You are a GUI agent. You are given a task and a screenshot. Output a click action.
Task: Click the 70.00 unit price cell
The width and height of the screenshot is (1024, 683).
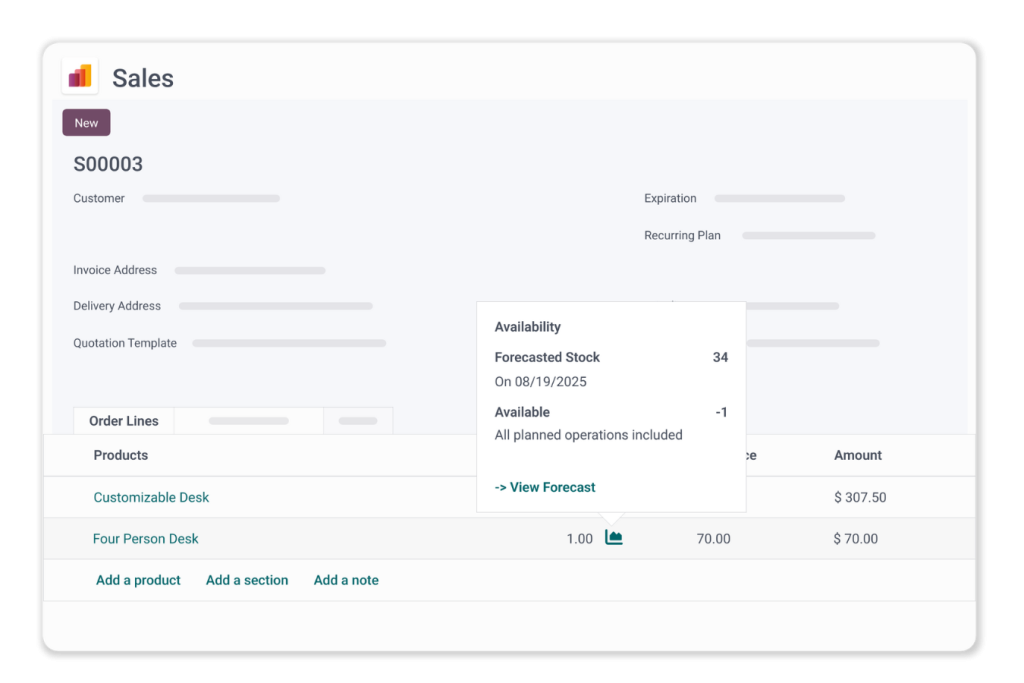713,539
